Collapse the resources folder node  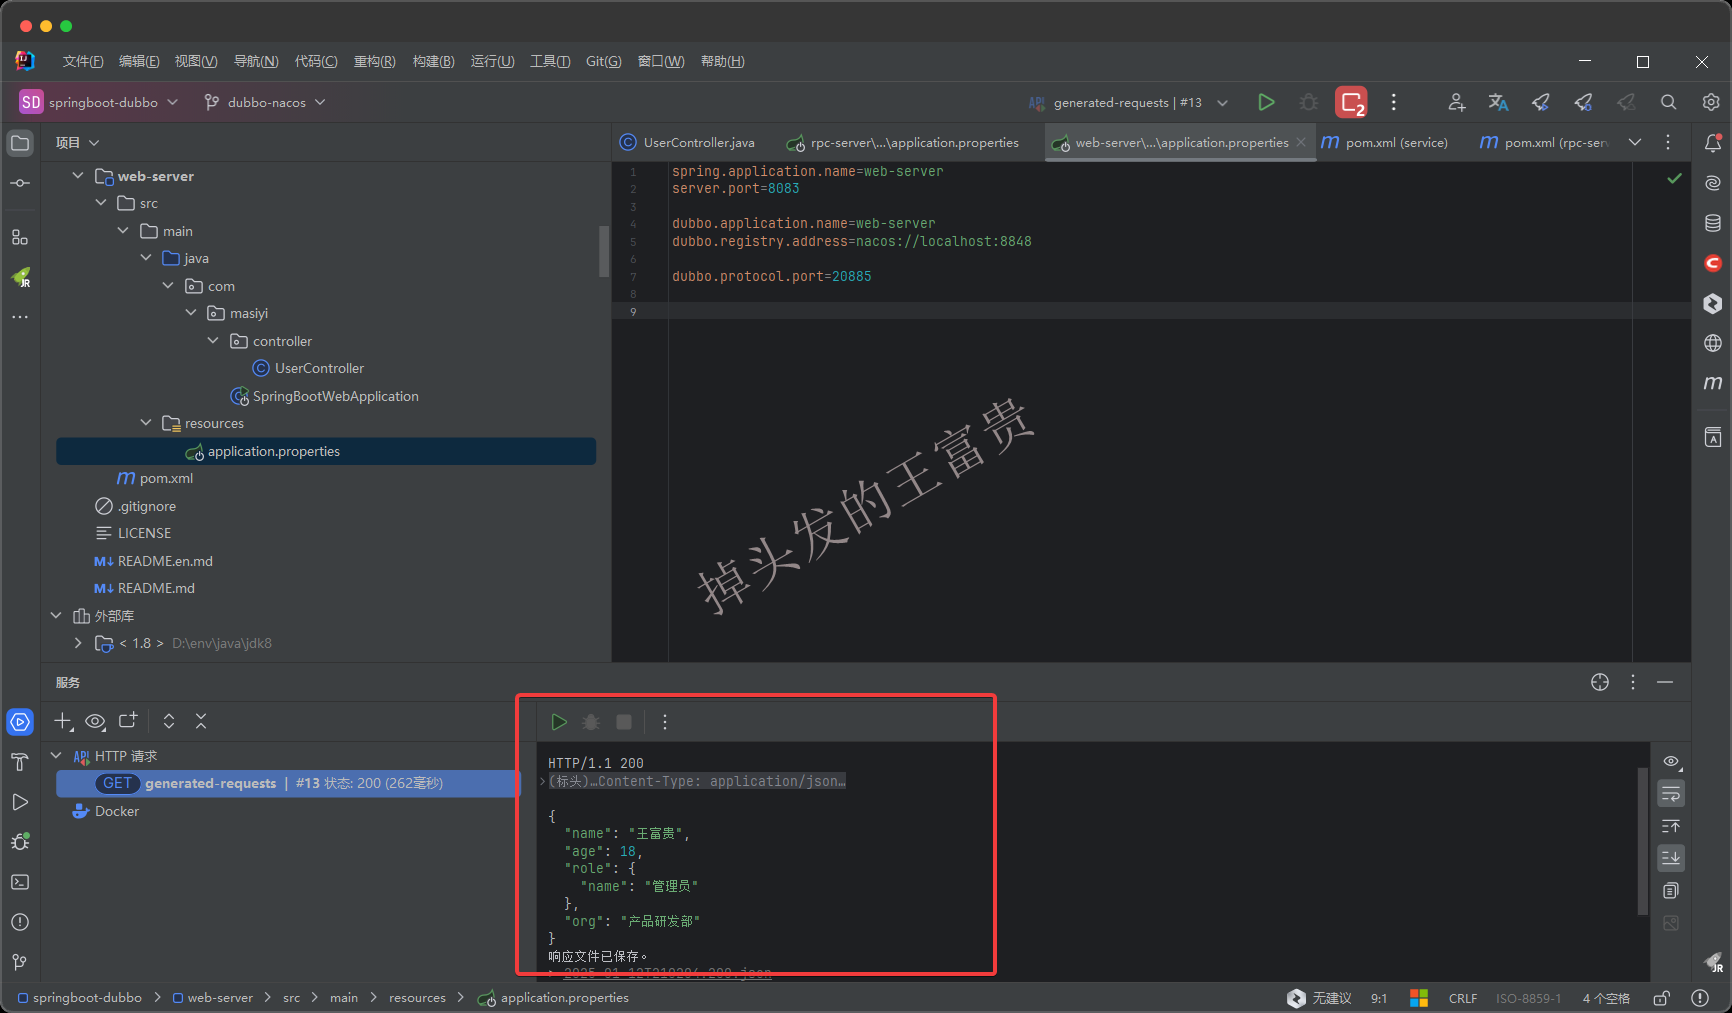(146, 423)
